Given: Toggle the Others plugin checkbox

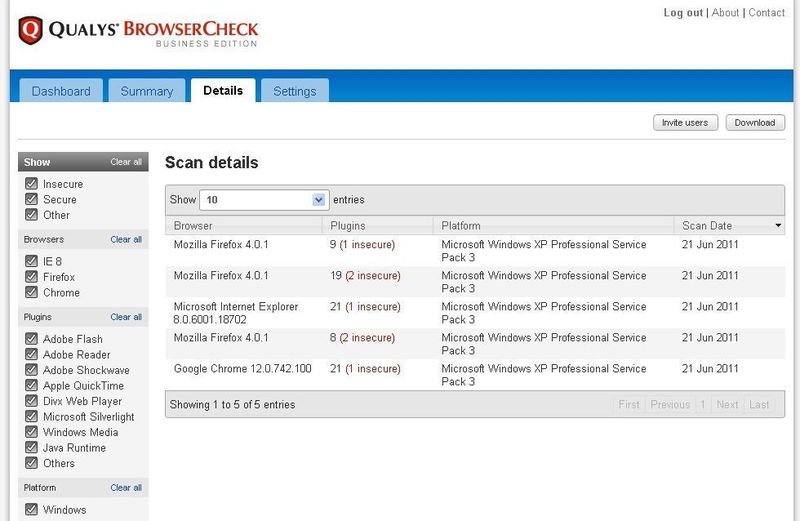Looking at the screenshot, I should 31,463.
